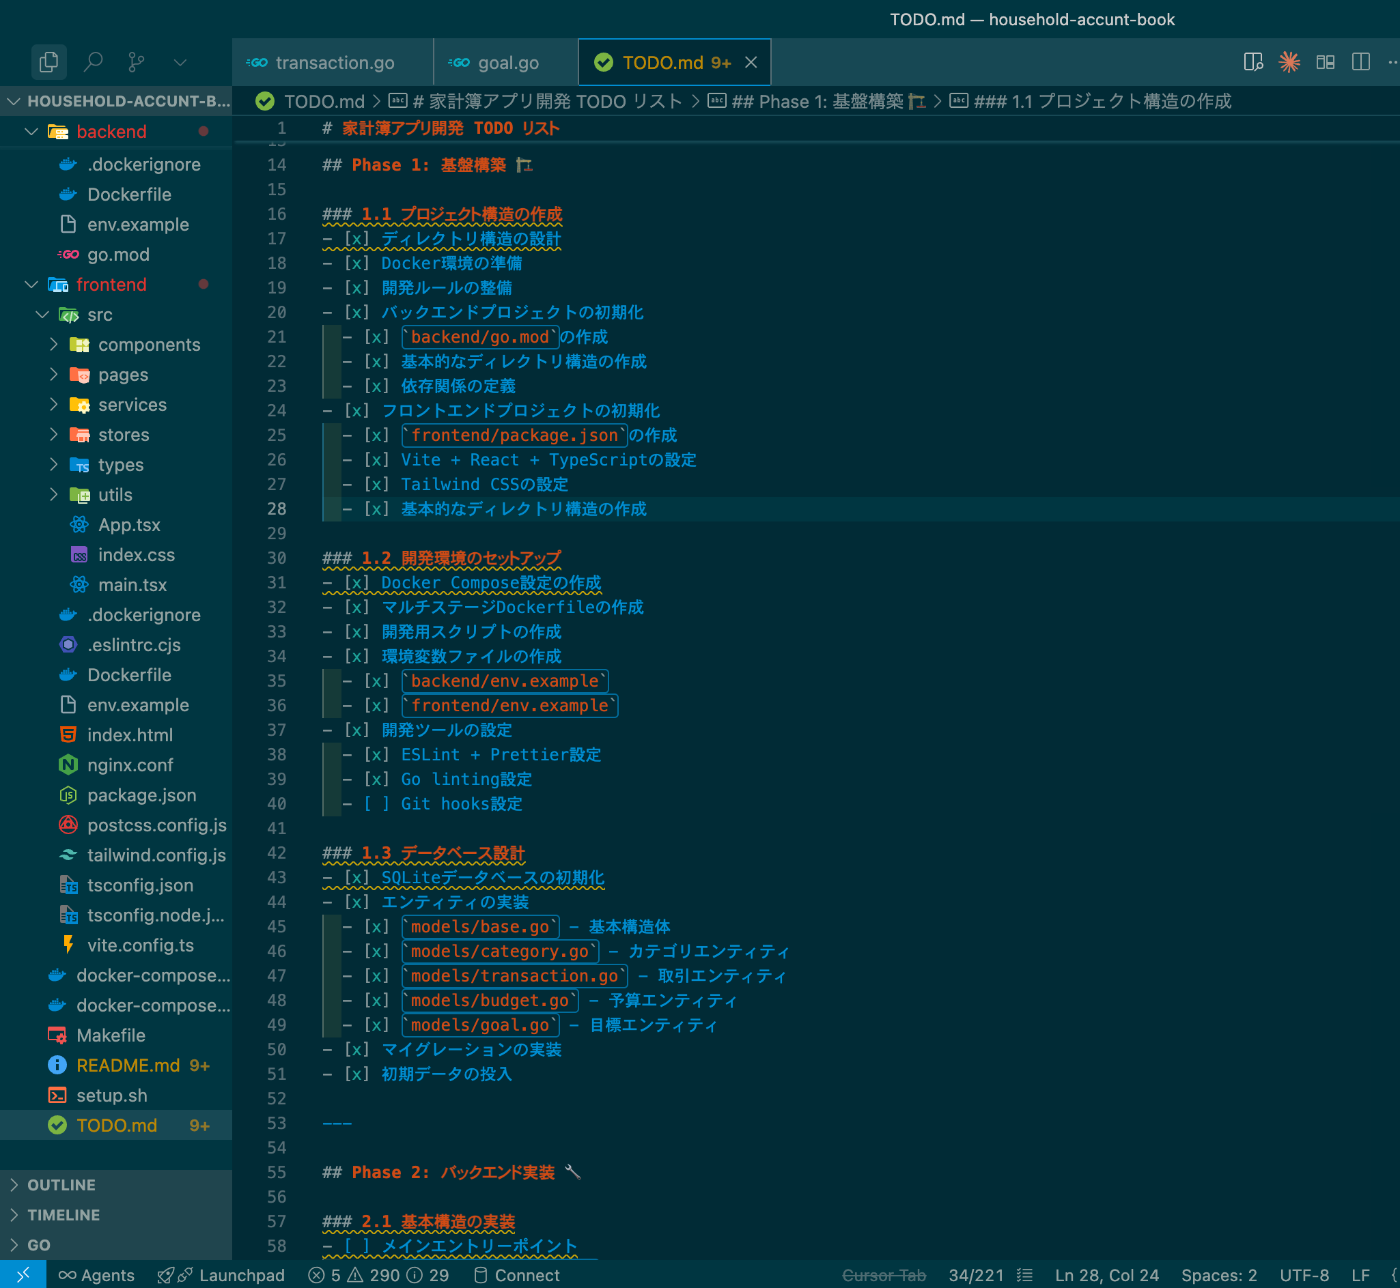Screen dimensions: 1400x1288
Task: Click checkbox for Go linting設定
Action: (376, 779)
